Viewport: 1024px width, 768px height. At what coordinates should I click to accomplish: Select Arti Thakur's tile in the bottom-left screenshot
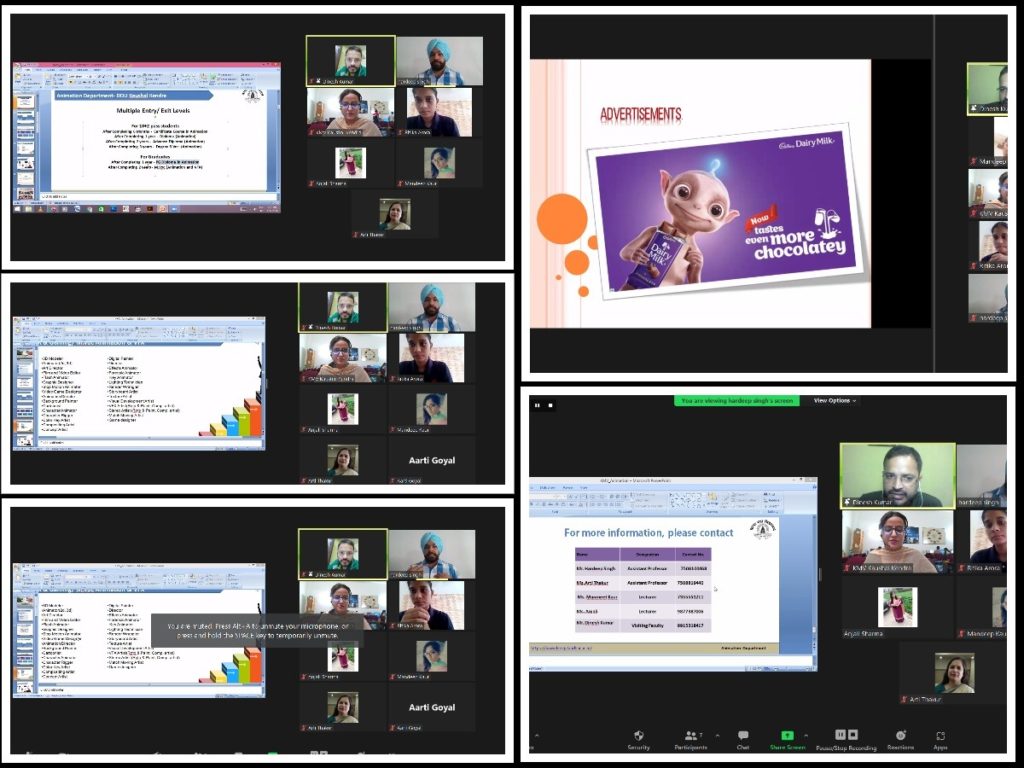343,707
